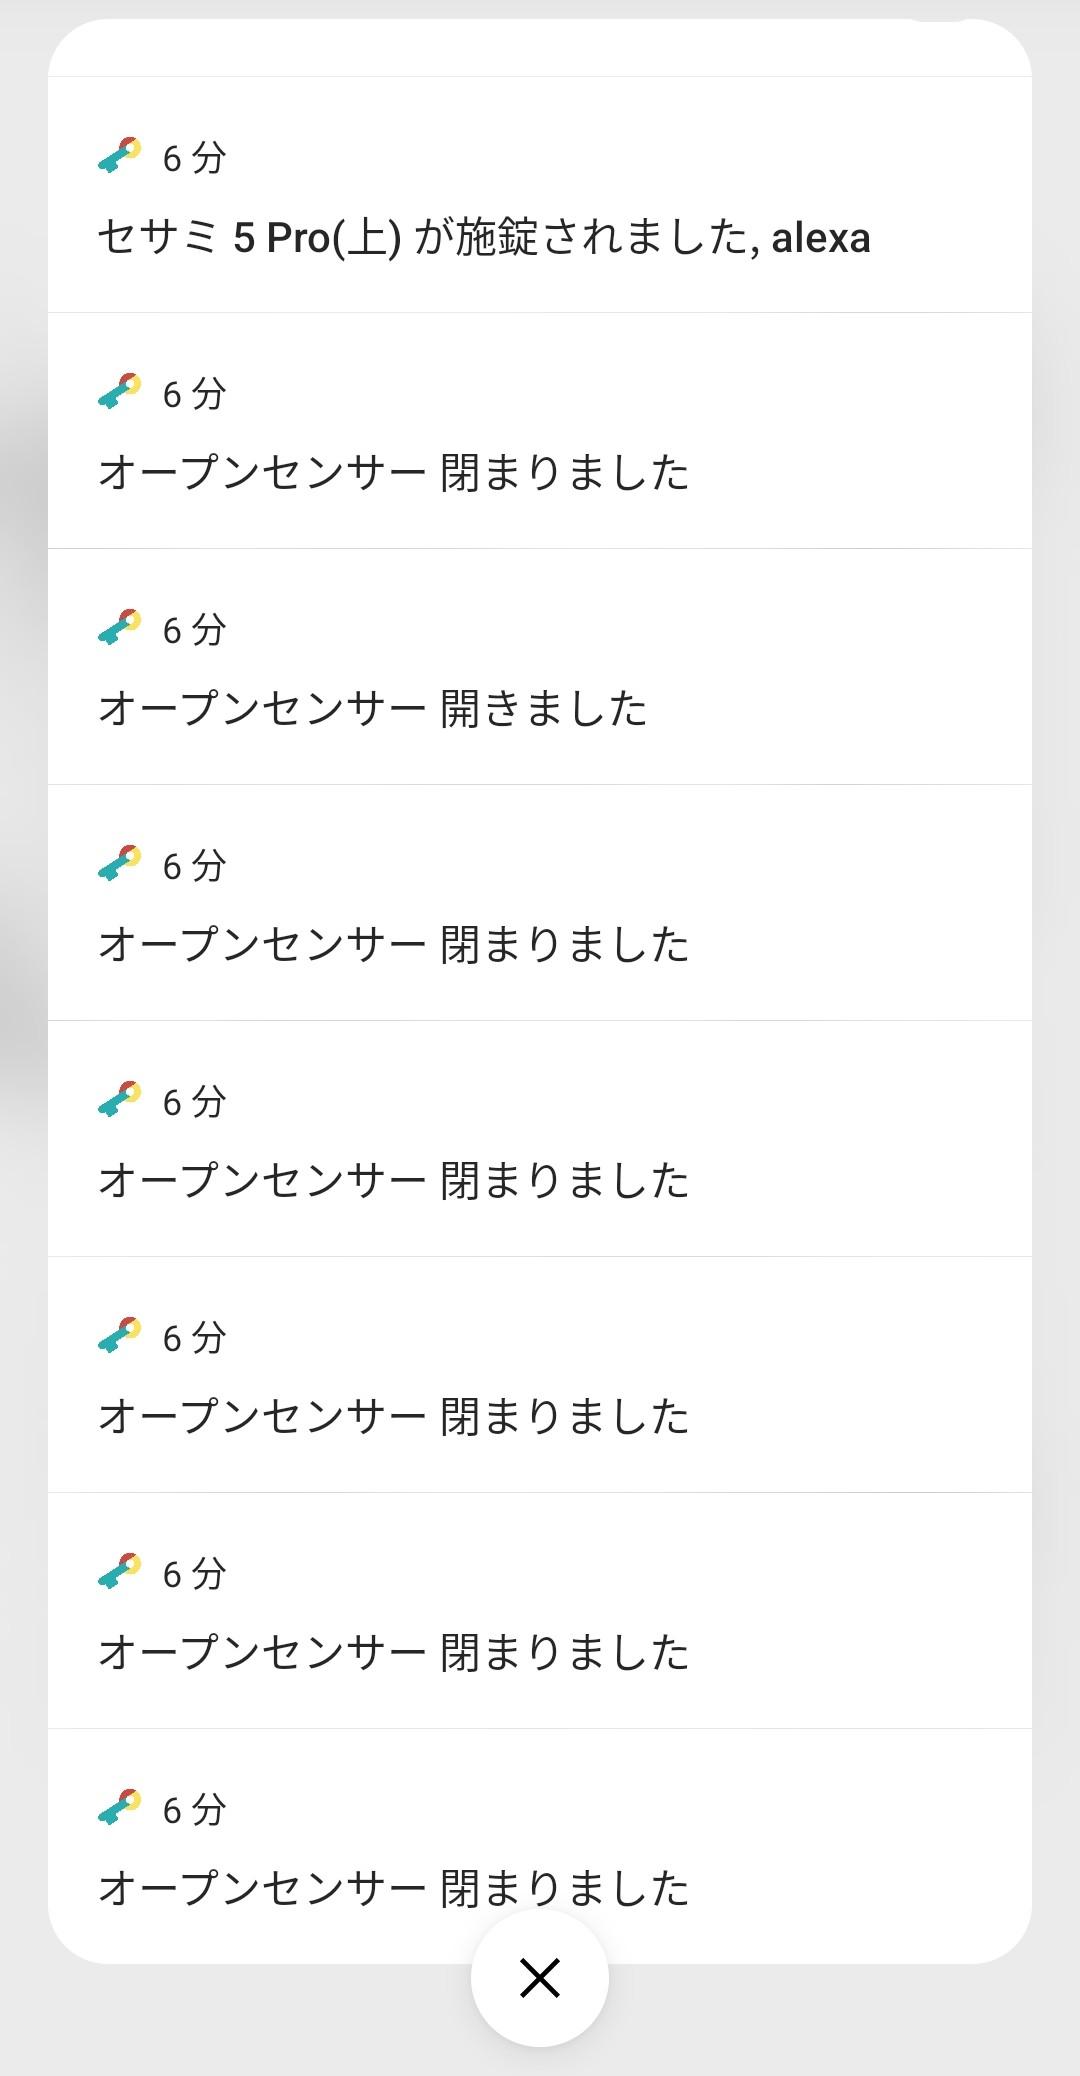1080x2076 pixels.
Task: Select the first オープンセンサー 閉まりました message
Action: click(394, 473)
